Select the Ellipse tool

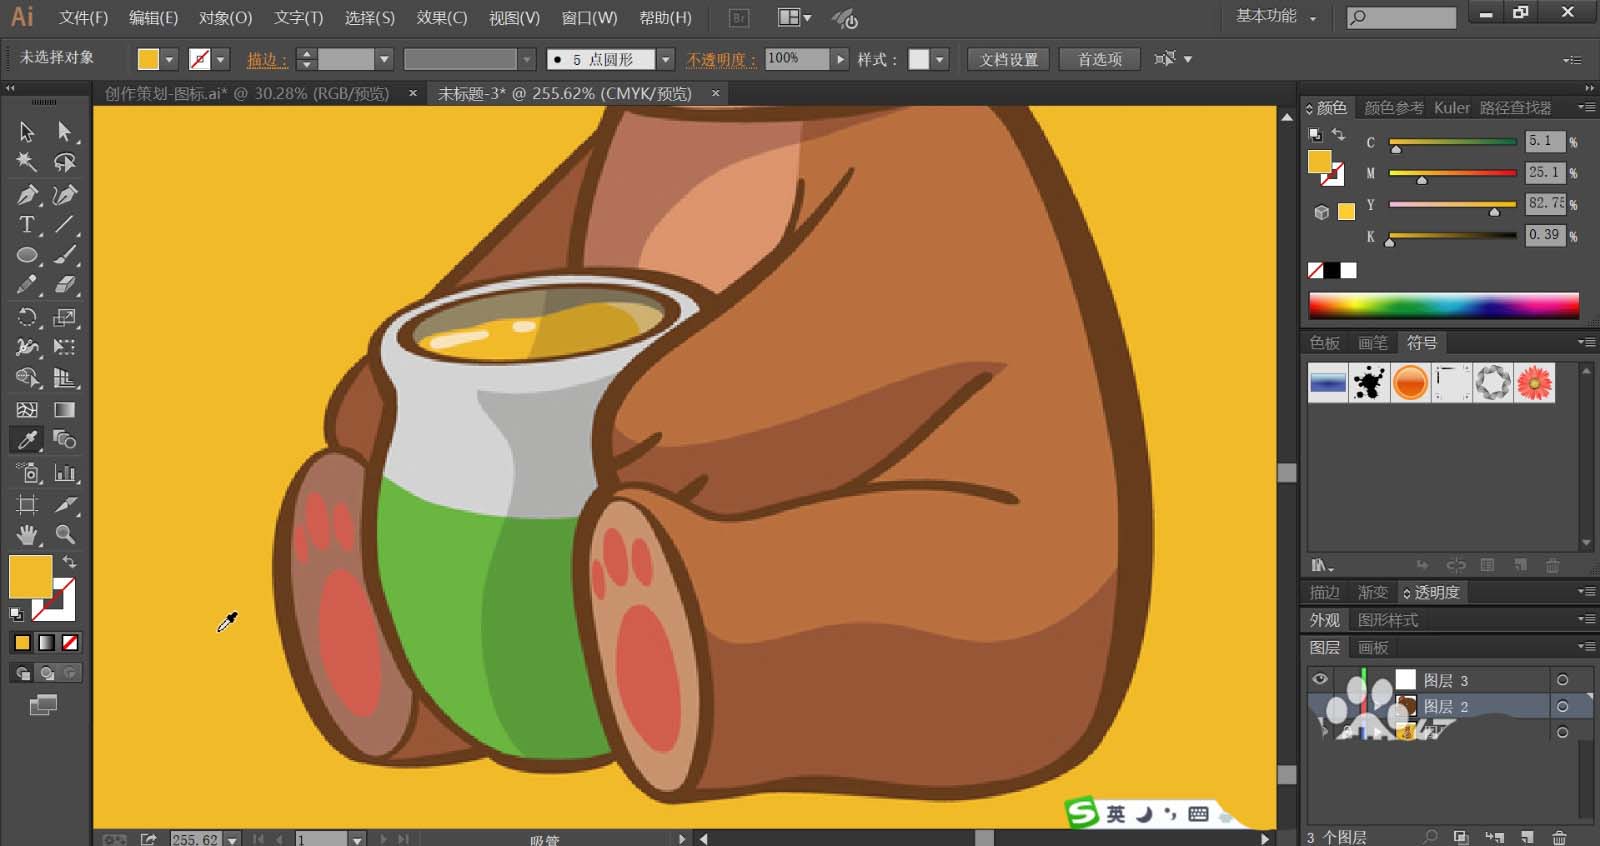(27, 255)
